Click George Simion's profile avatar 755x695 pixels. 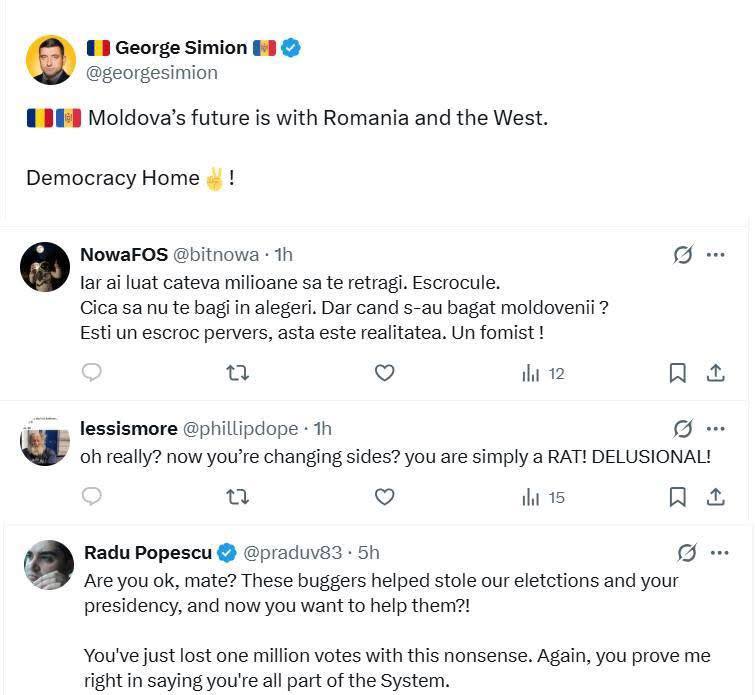pyautogui.click(x=48, y=60)
